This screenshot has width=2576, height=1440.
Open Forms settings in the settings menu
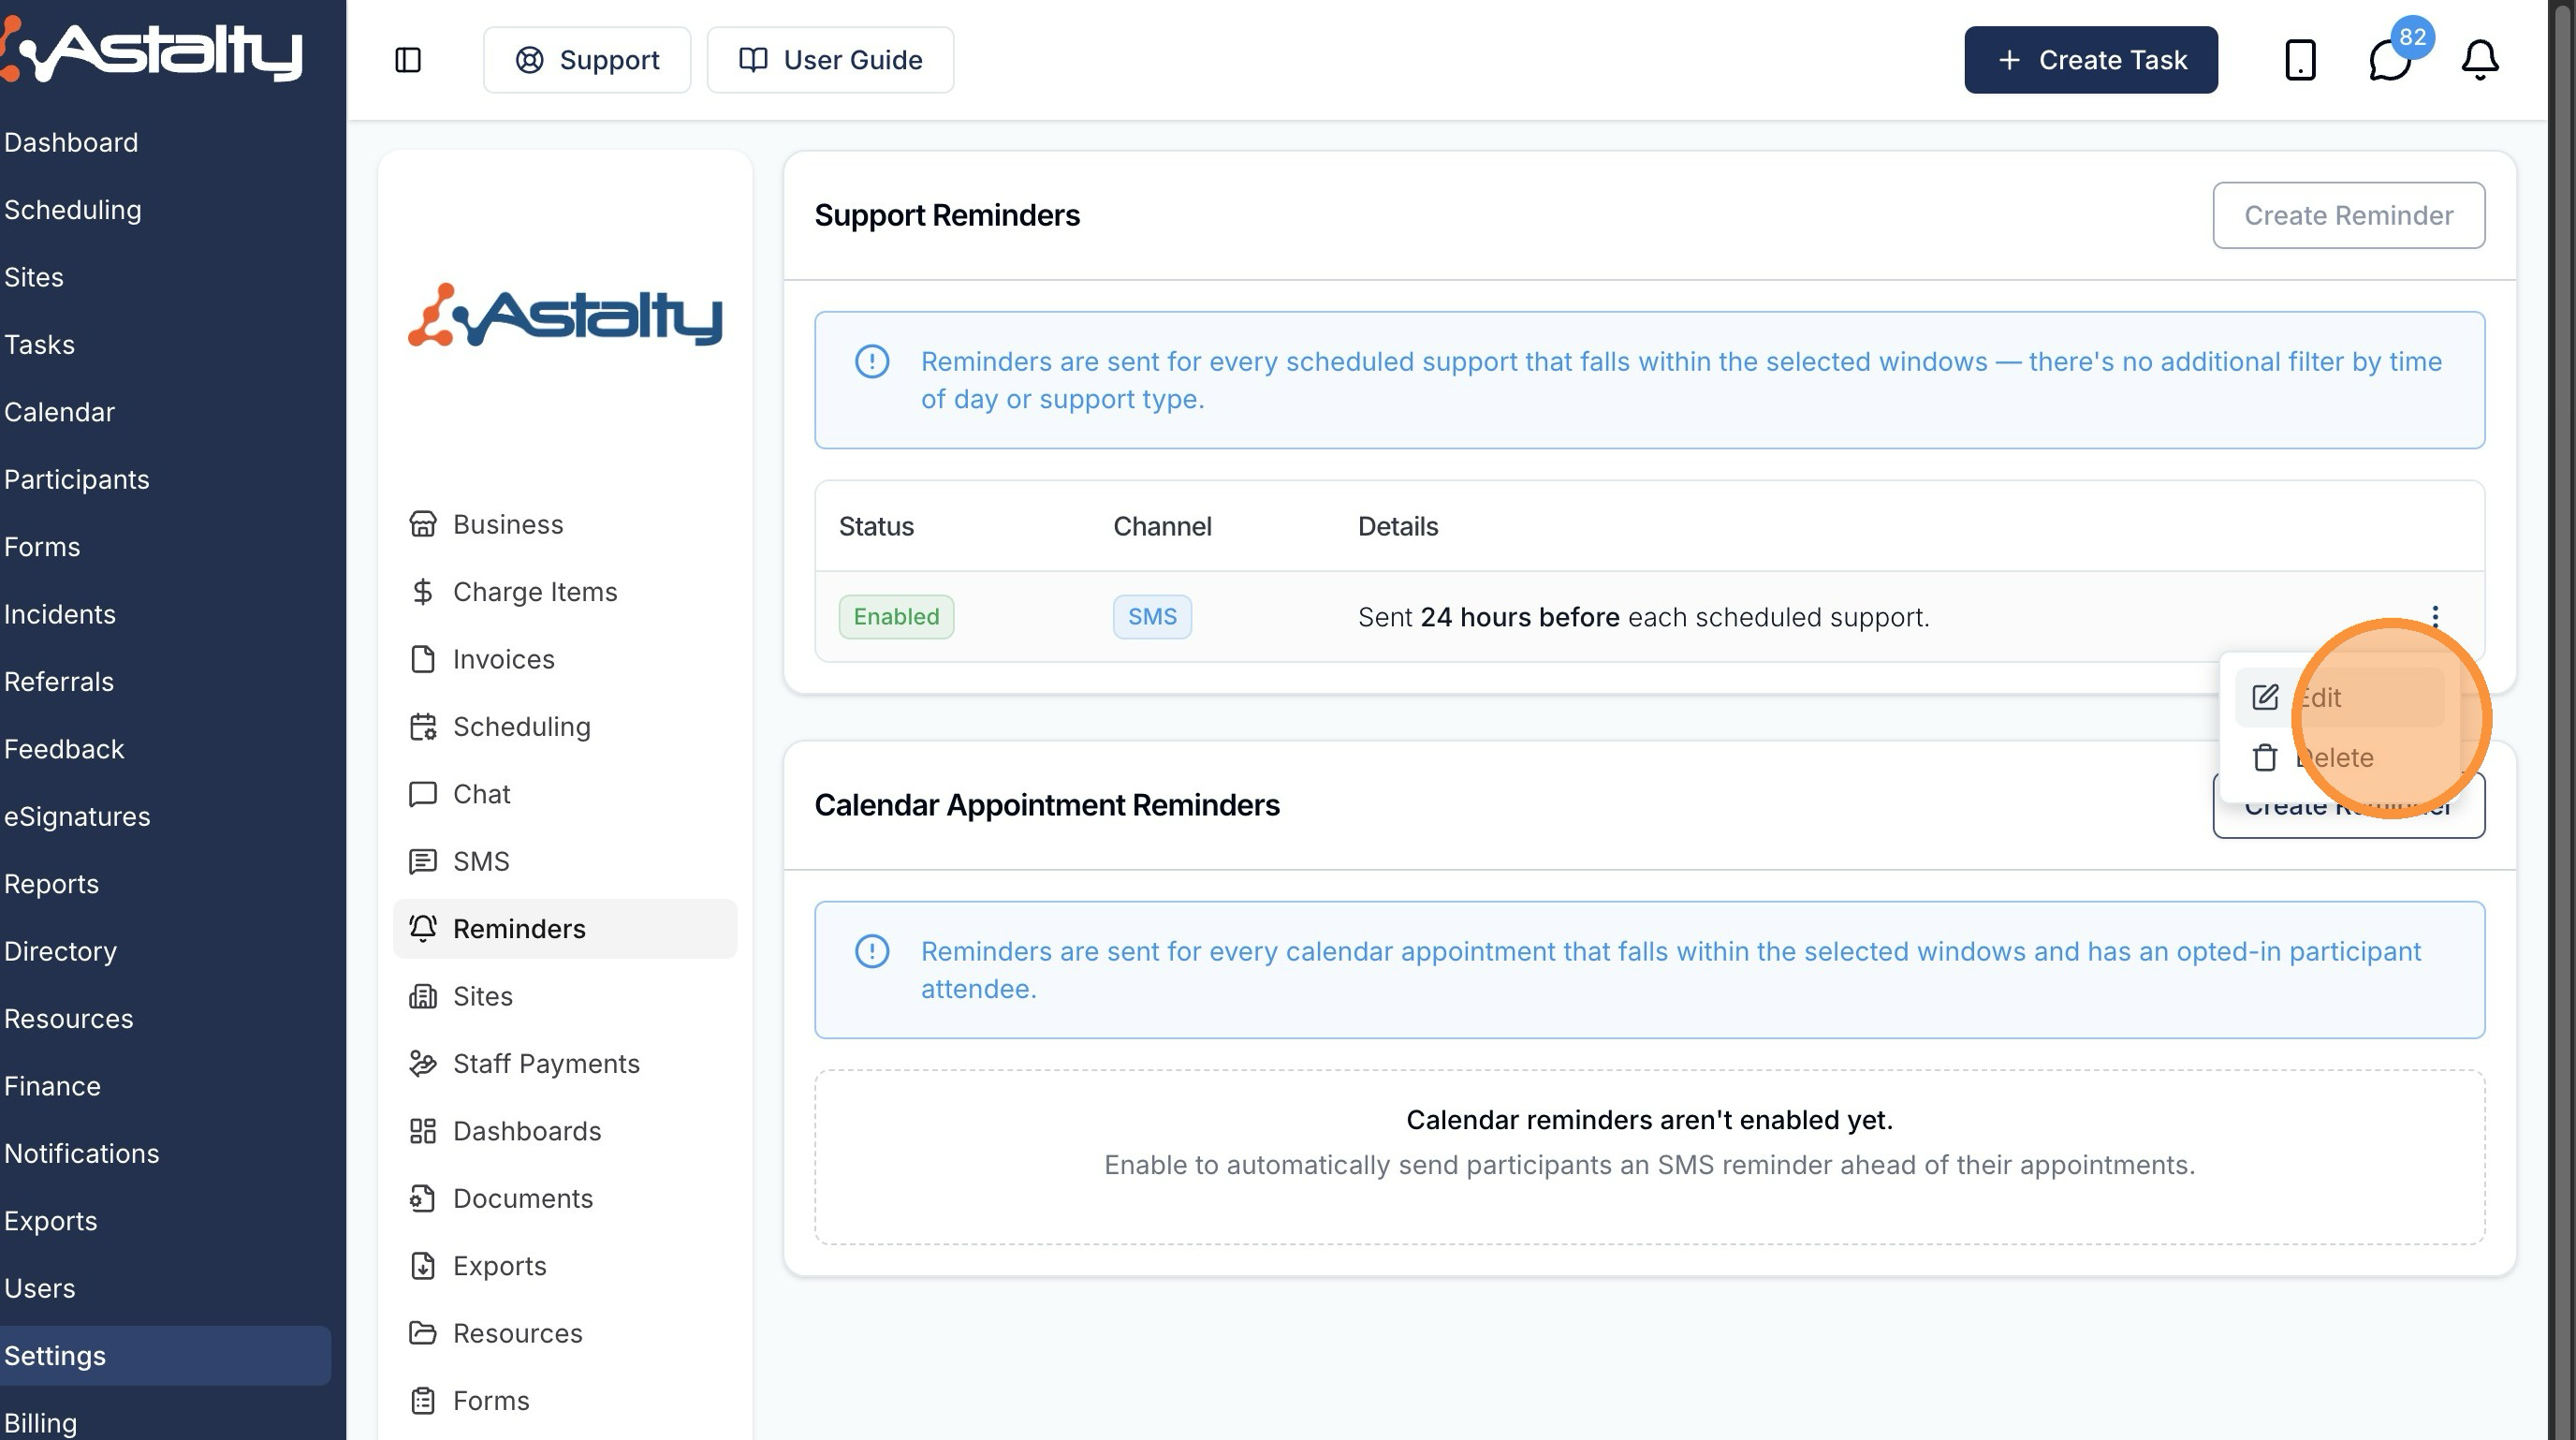point(565,1400)
